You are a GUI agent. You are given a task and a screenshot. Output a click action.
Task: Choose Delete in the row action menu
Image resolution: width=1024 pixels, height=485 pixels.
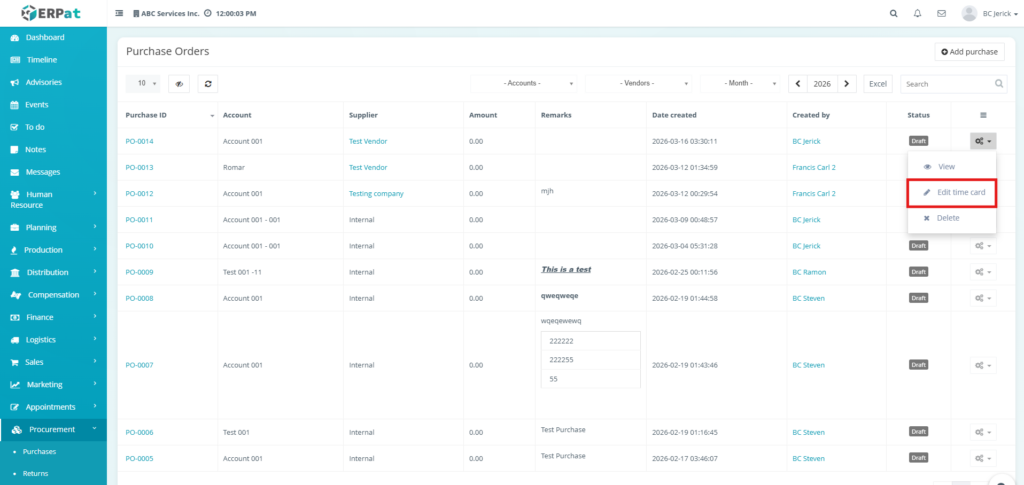pos(947,218)
